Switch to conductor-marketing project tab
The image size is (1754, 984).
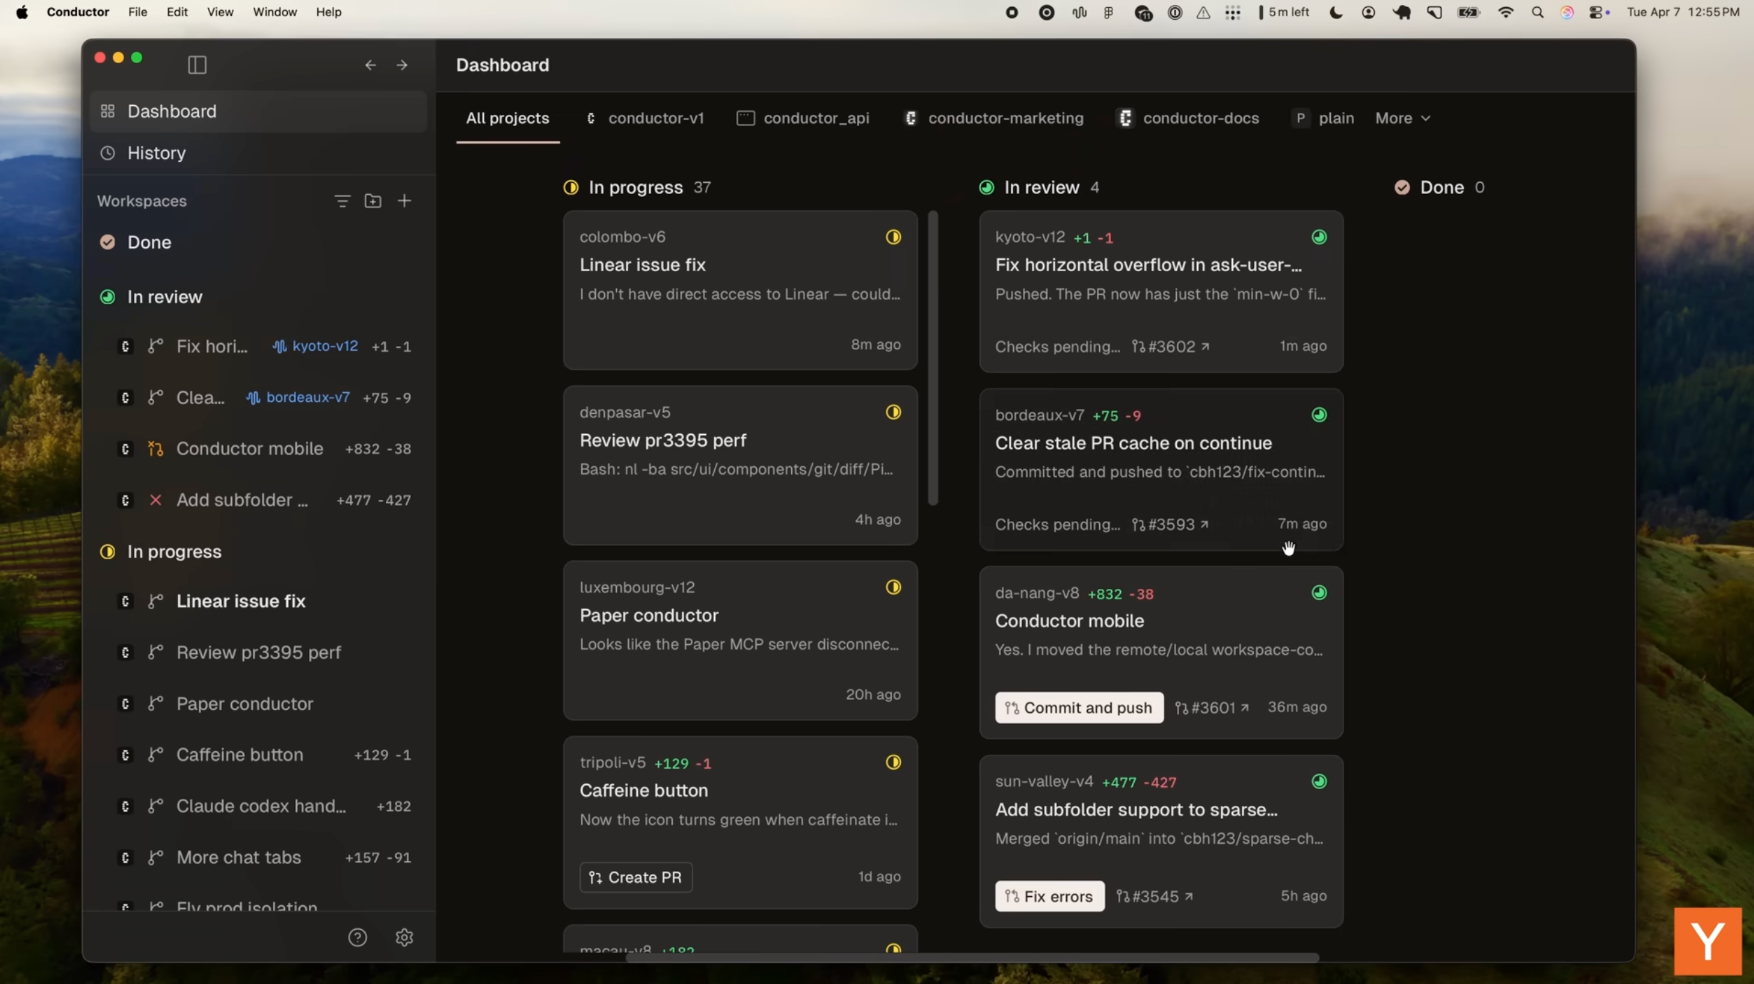994,118
